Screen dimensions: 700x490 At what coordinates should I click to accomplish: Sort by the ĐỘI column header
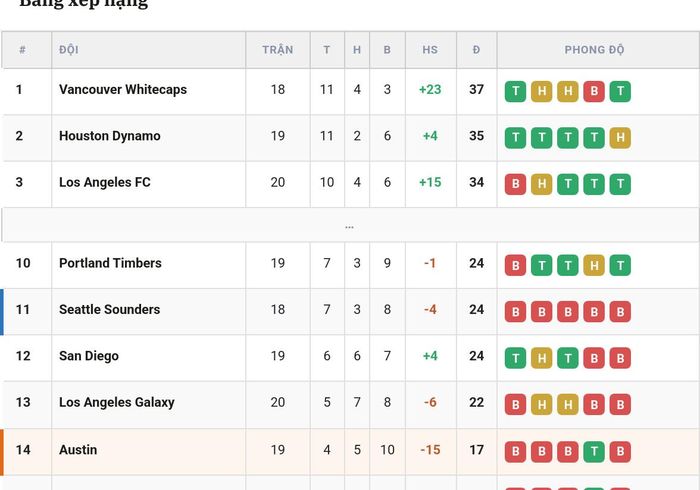point(69,50)
